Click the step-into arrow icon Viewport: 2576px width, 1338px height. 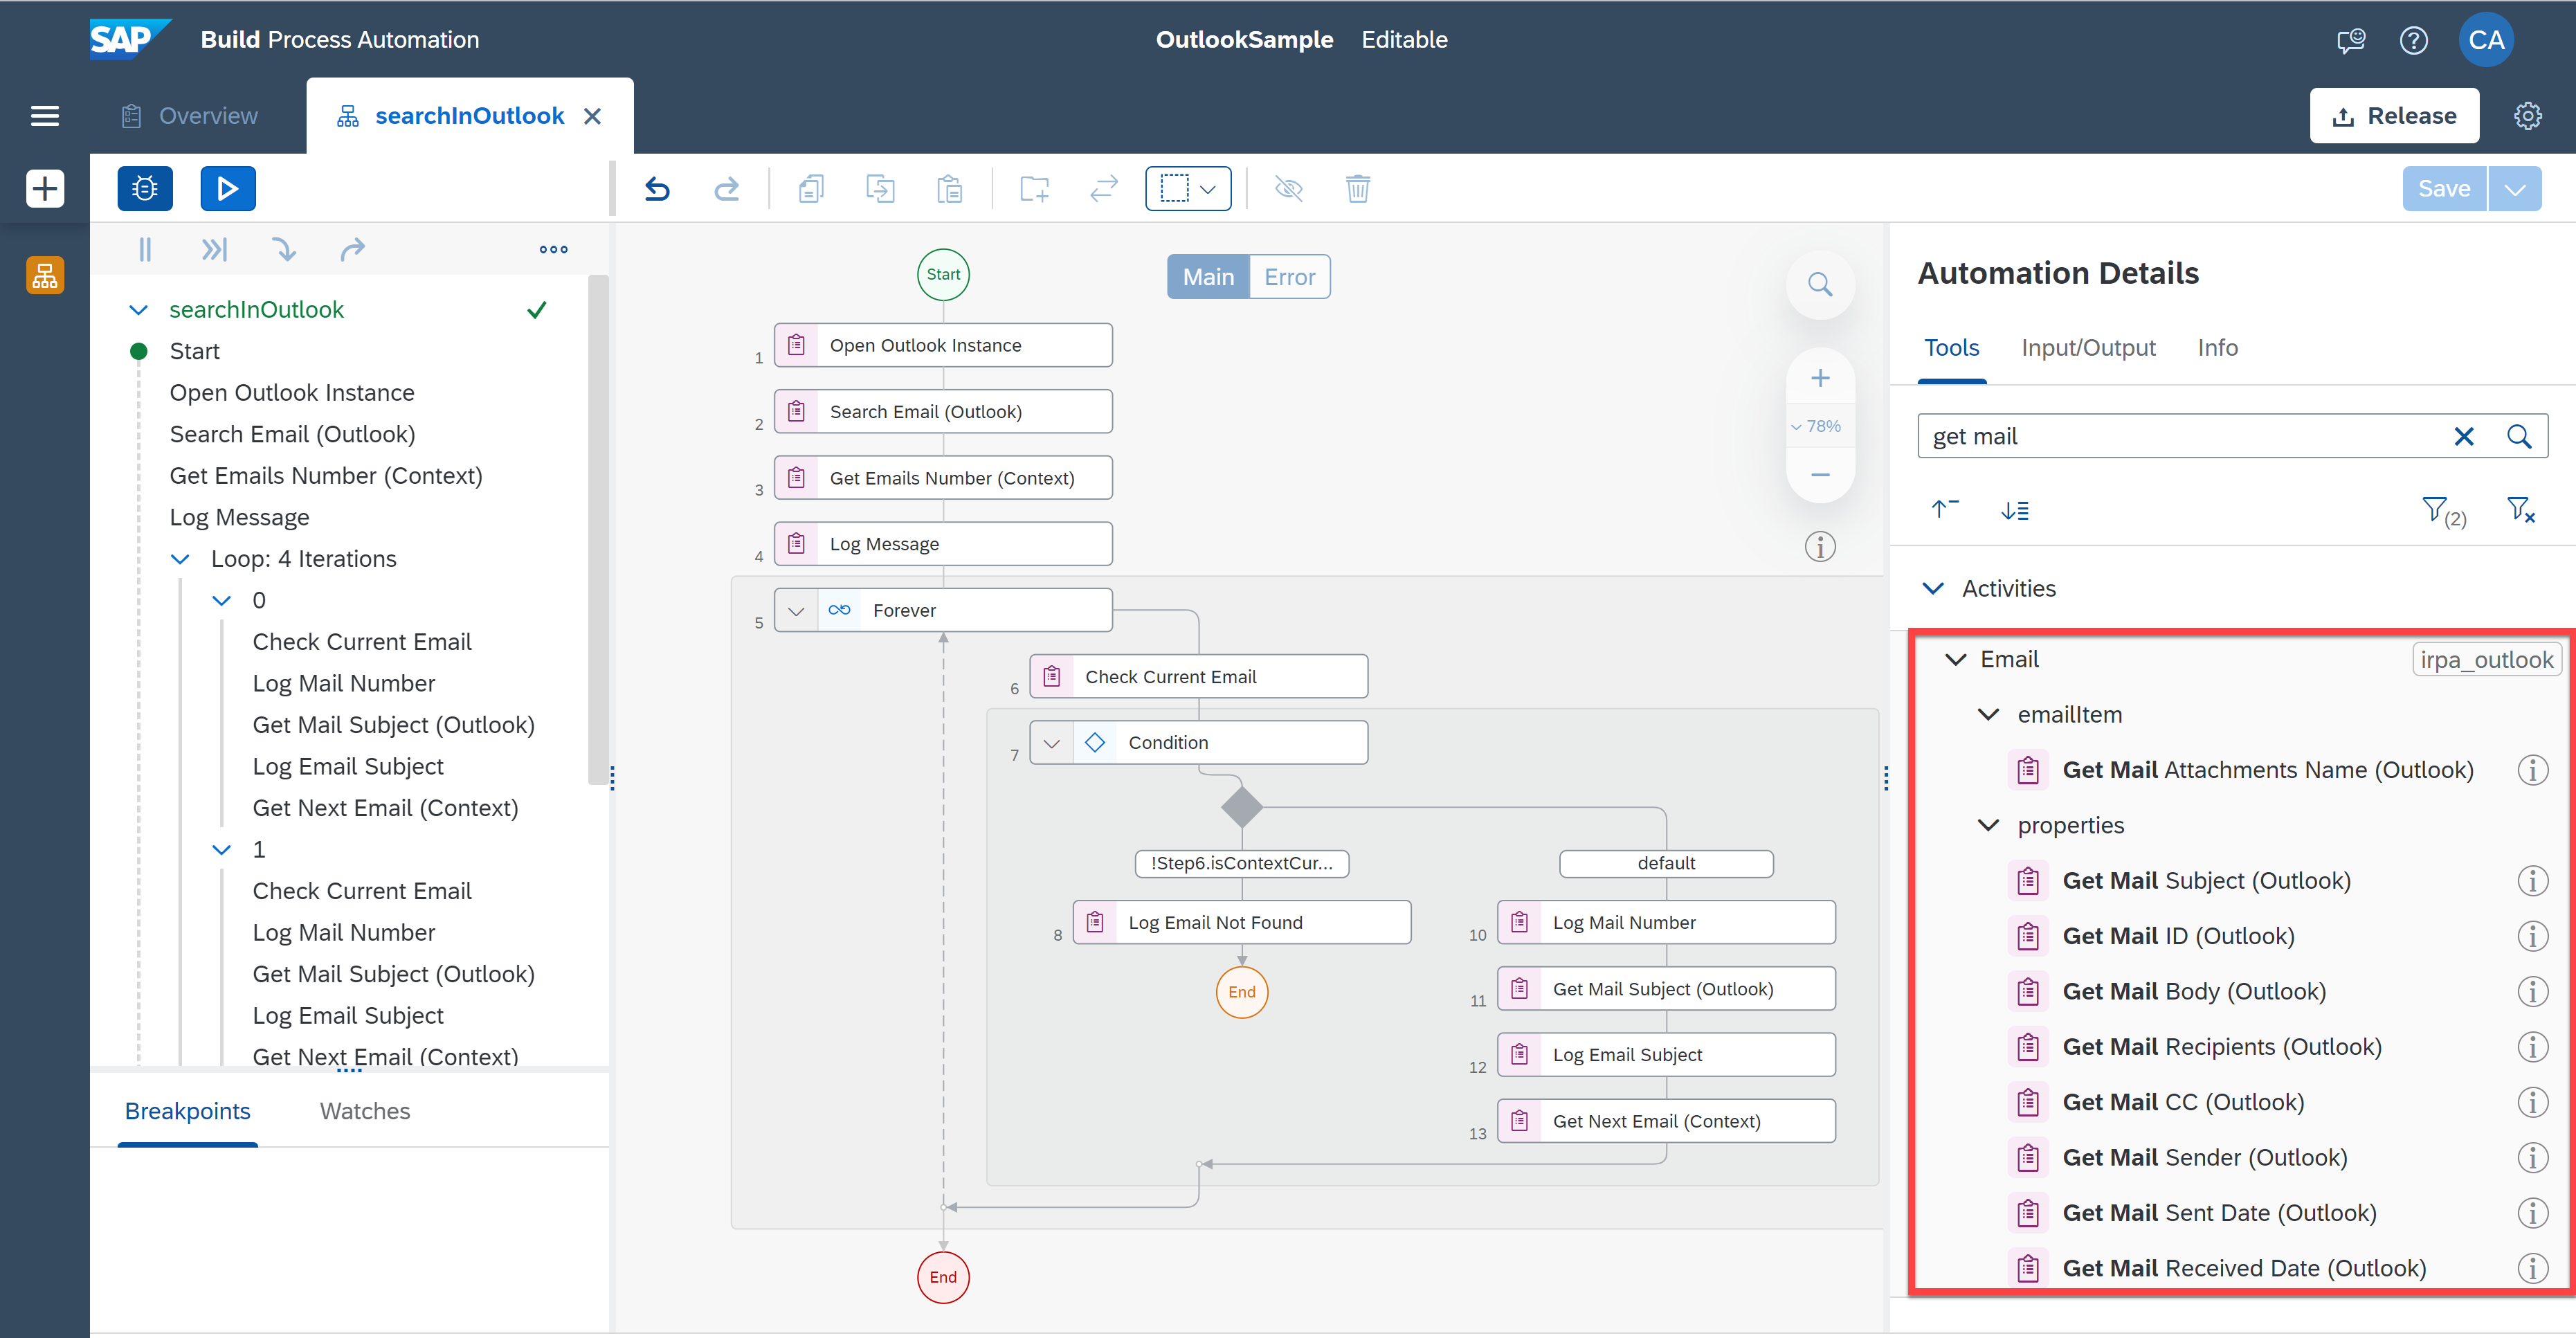pyautogui.click(x=284, y=249)
